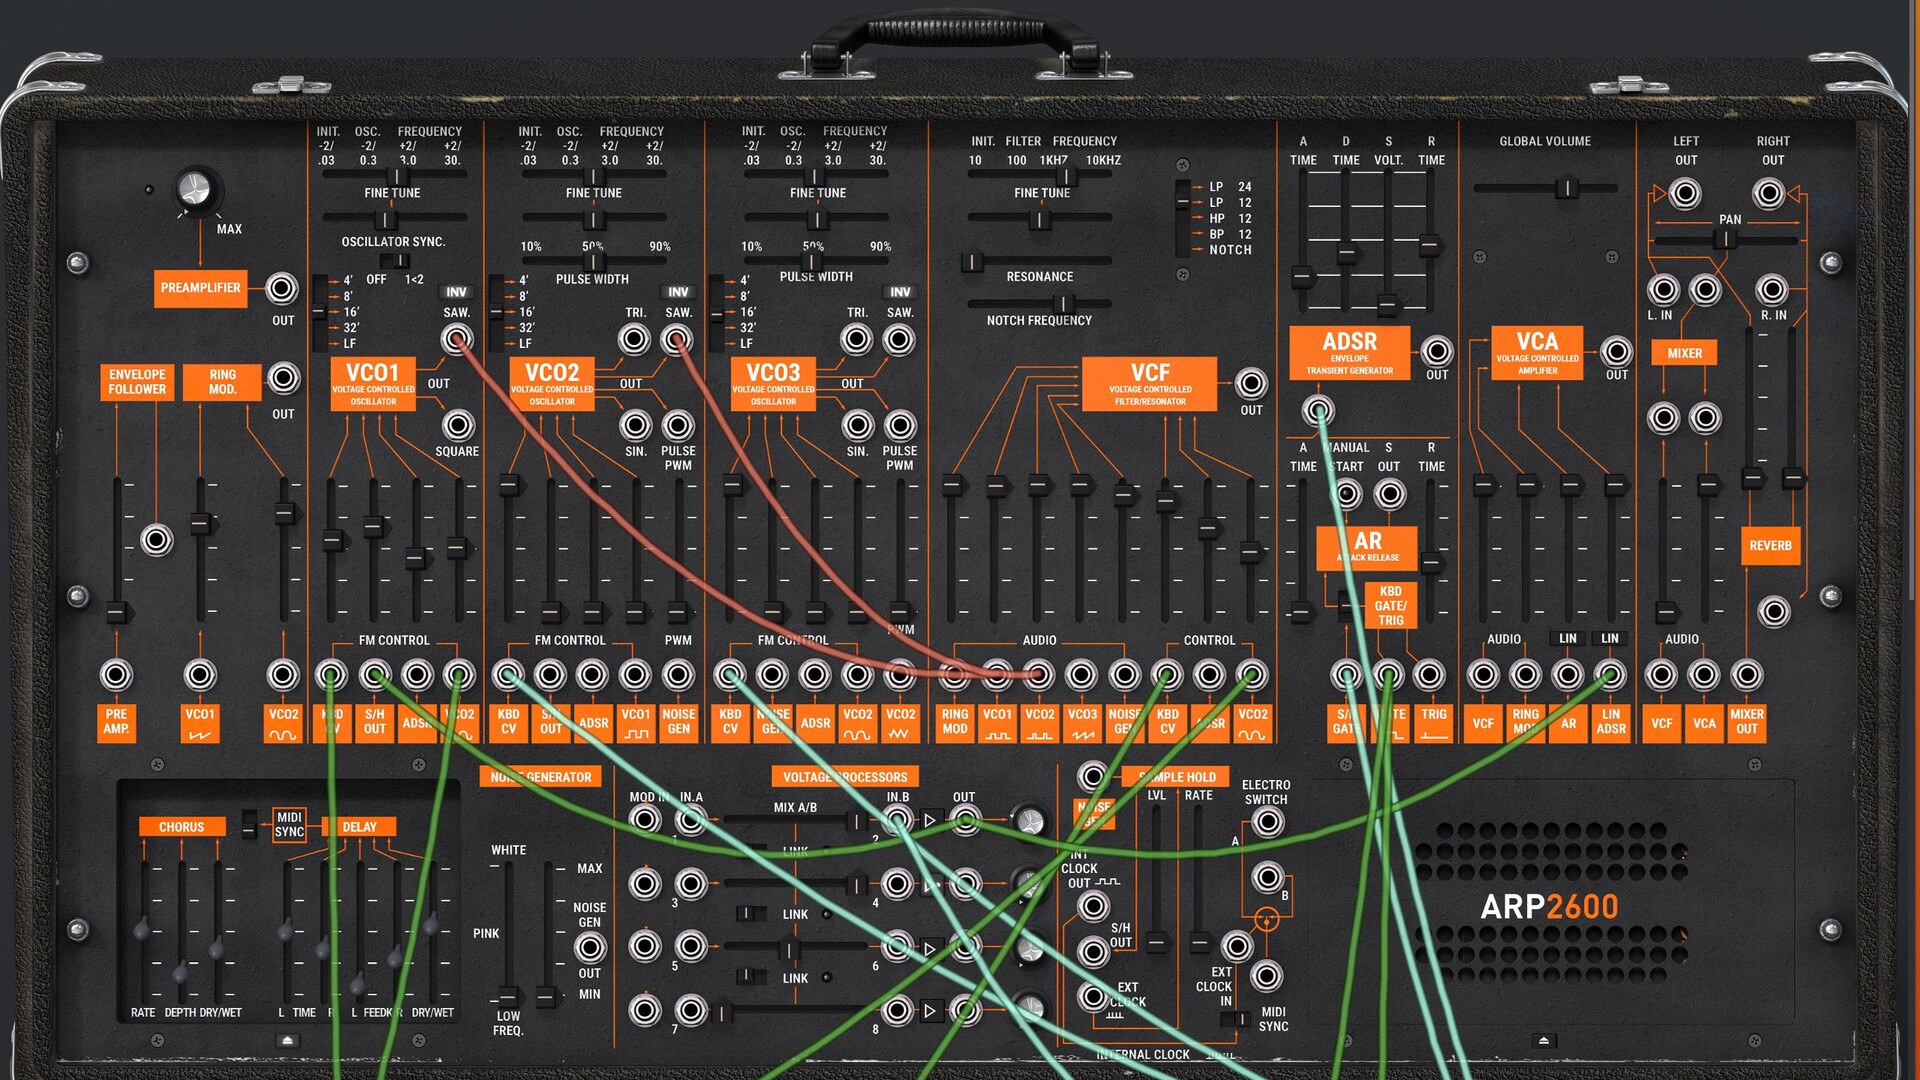Screen dimensions: 1920x1080
Task: Adjust the noise generator LOW FREQ. slider
Action: pyautogui.click(x=508, y=997)
